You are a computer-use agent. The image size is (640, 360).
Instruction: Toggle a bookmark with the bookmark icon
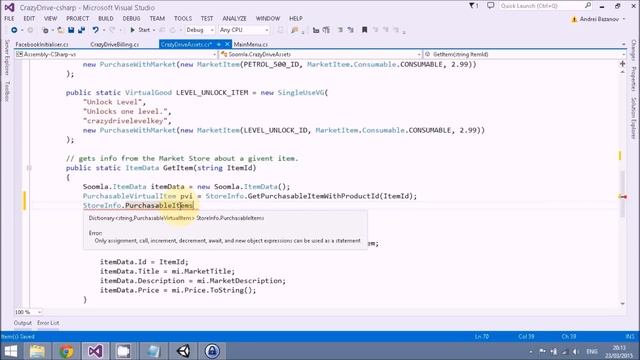364,30
